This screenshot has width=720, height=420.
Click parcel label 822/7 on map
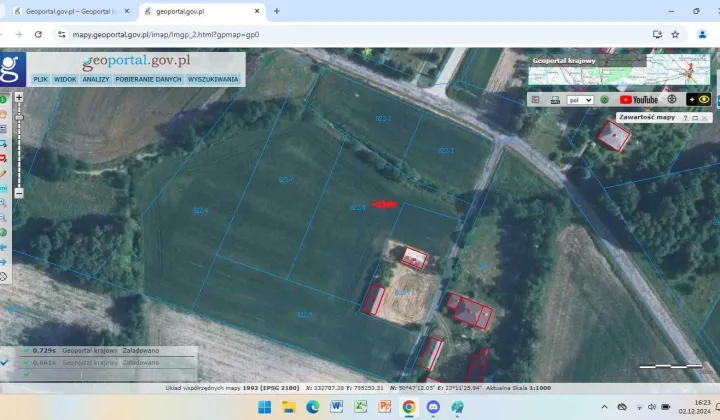click(286, 180)
